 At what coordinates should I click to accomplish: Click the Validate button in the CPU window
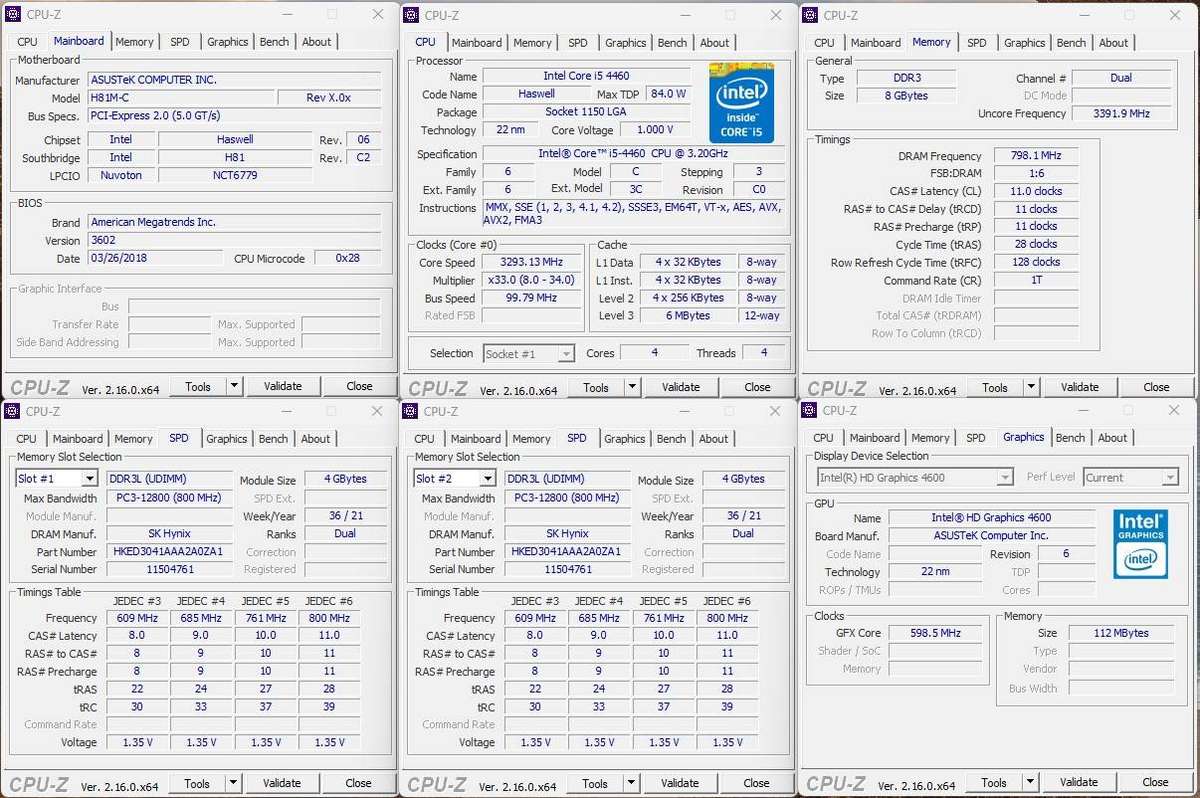(x=681, y=387)
